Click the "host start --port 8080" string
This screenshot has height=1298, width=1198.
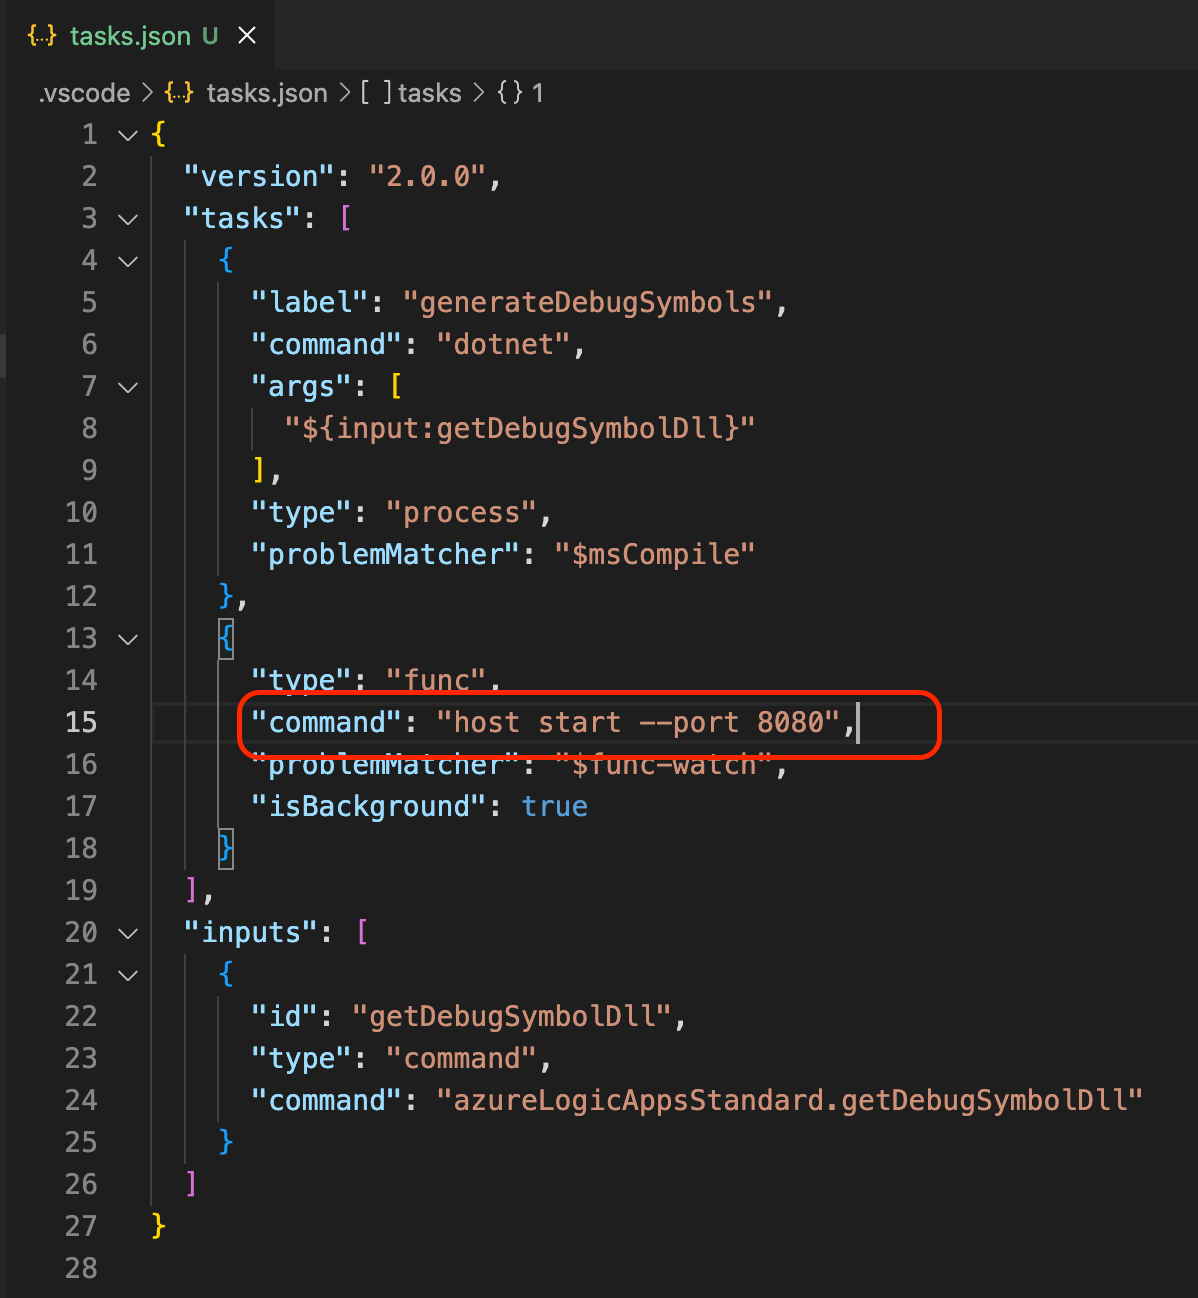click(x=638, y=723)
